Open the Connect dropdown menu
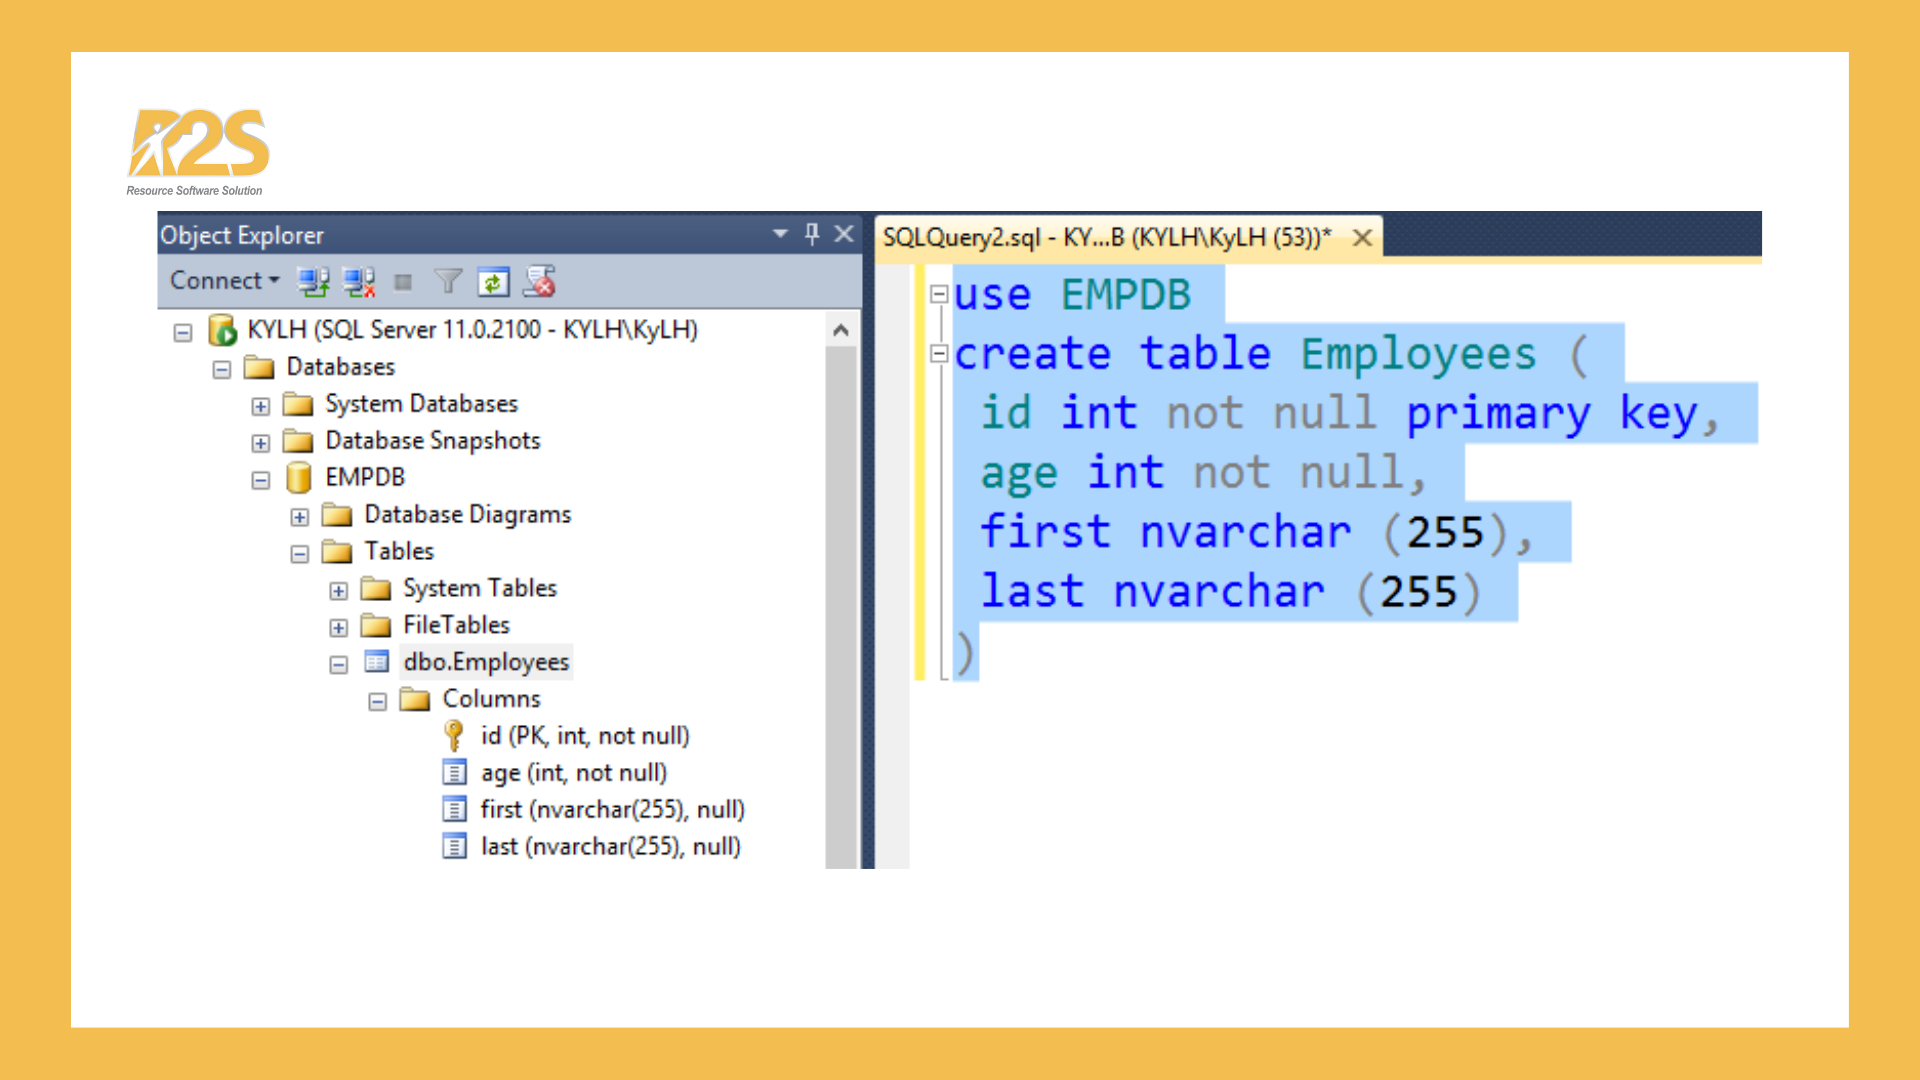The height and width of the screenshot is (1080, 1920). pyautogui.click(x=222, y=281)
